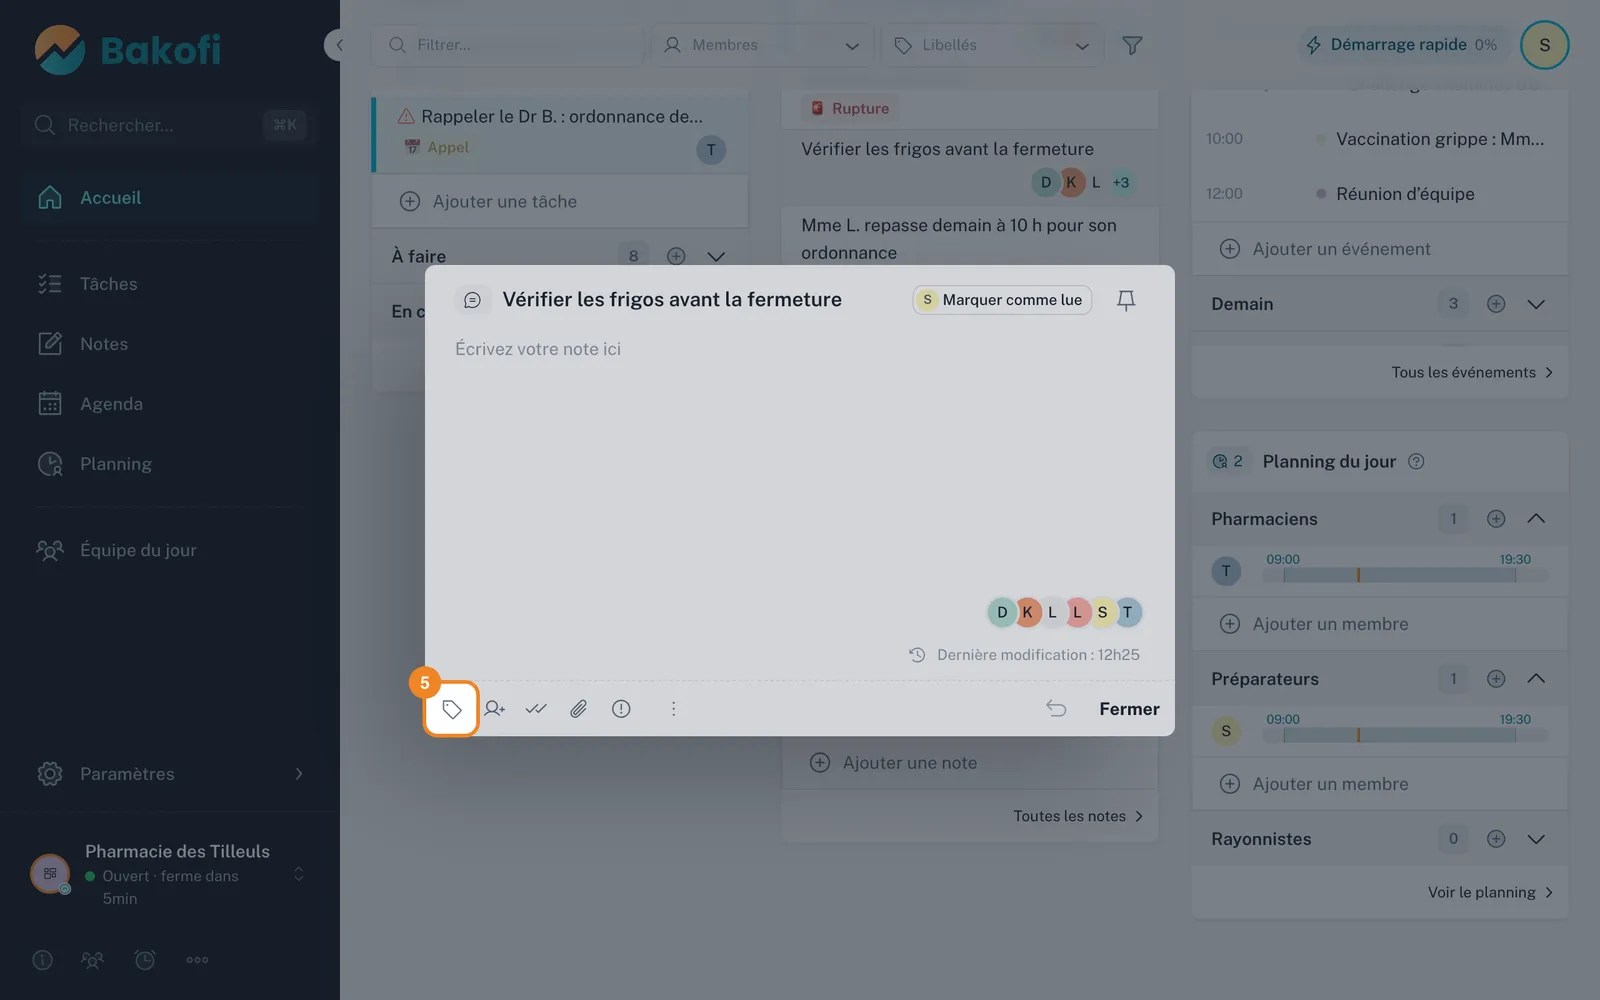Expand the À faire task group
The width and height of the screenshot is (1600, 1000).
(x=716, y=256)
